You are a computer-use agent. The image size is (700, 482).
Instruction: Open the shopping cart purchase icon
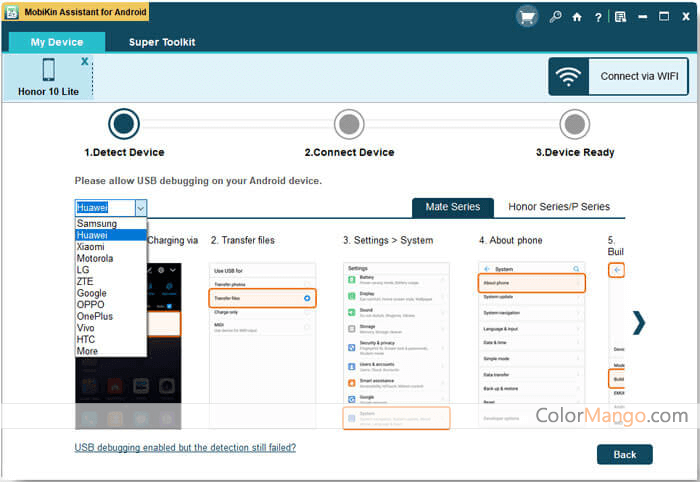[527, 16]
